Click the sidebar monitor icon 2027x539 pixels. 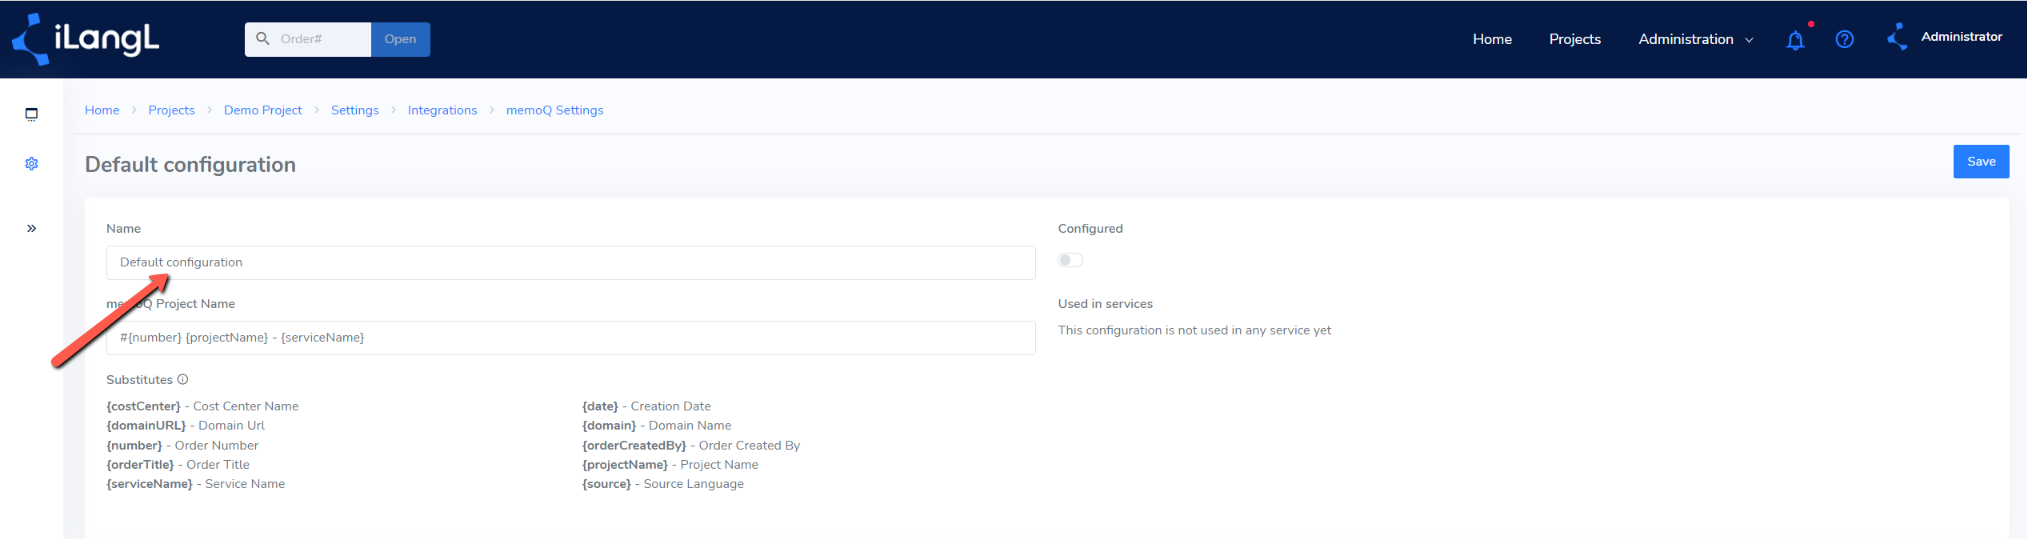pyautogui.click(x=32, y=114)
